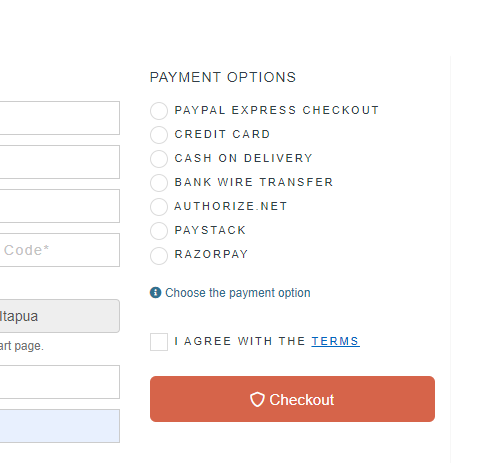Screen dimensions: 487x463
Task: Pick Bank Wire Transfer payment option
Action: (159, 183)
